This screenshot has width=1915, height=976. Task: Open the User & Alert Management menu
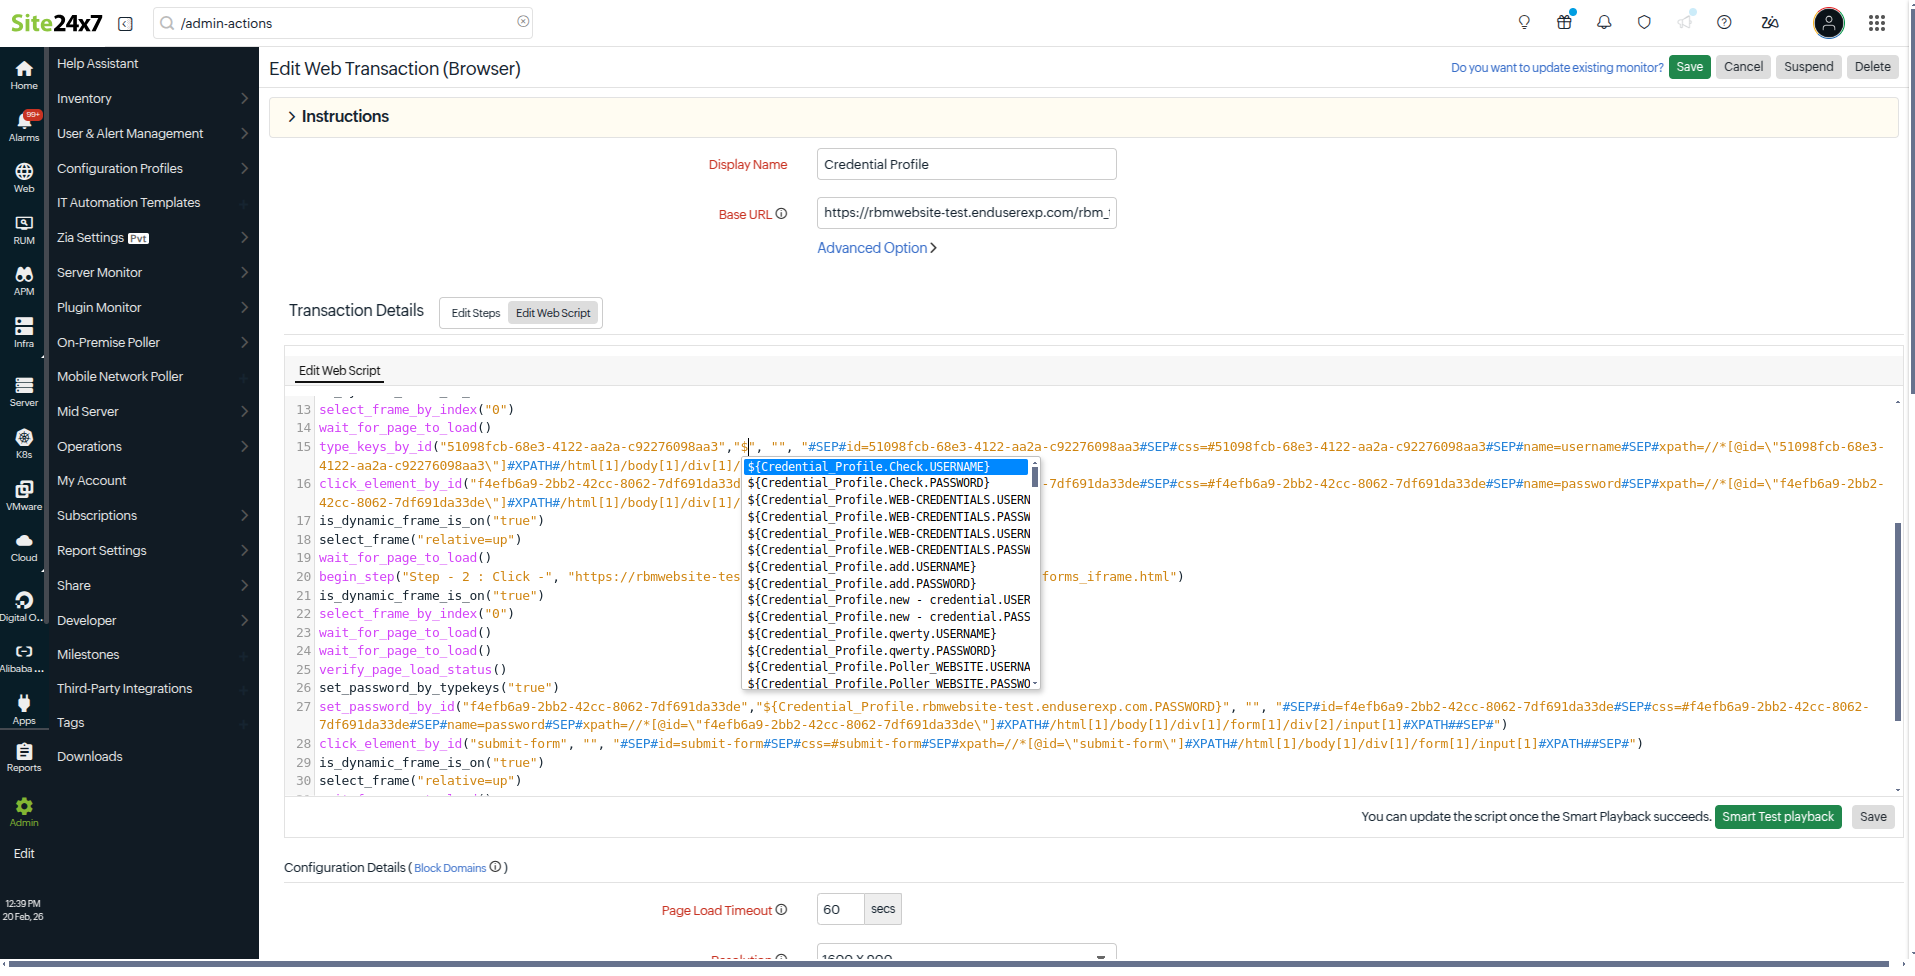pyautogui.click(x=130, y=133)
